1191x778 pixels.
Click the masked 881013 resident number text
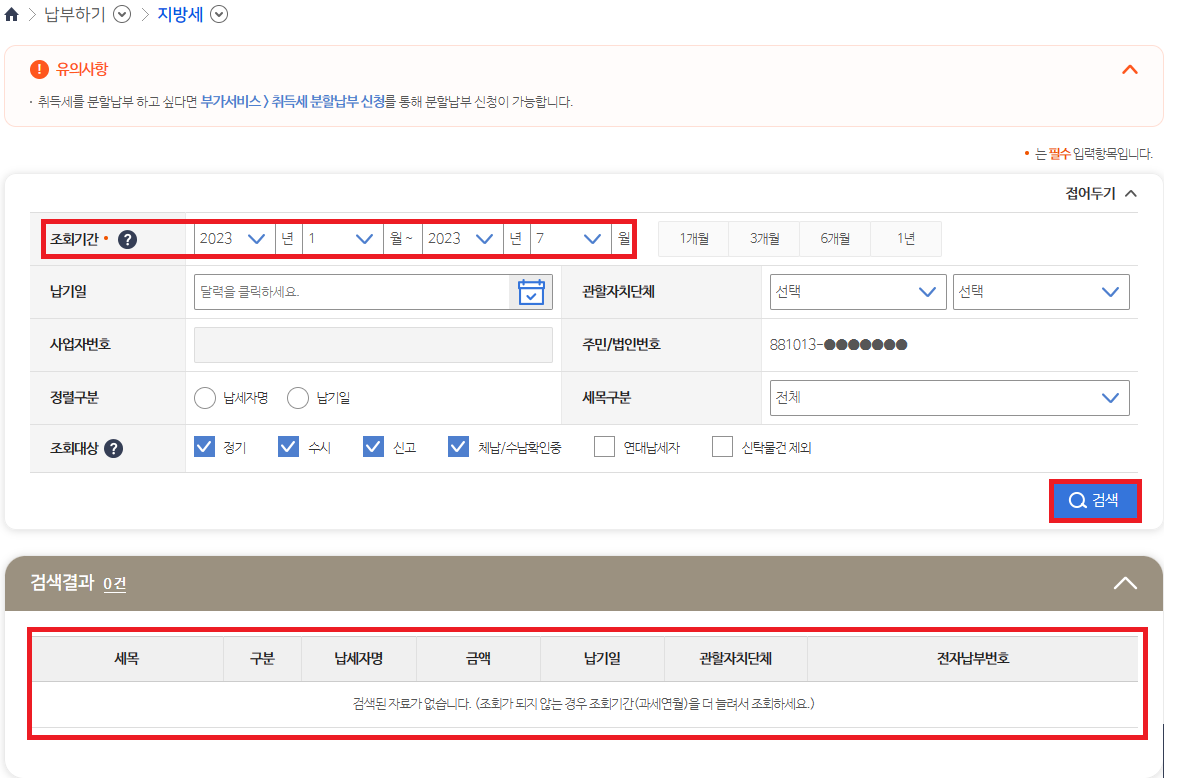839,345
